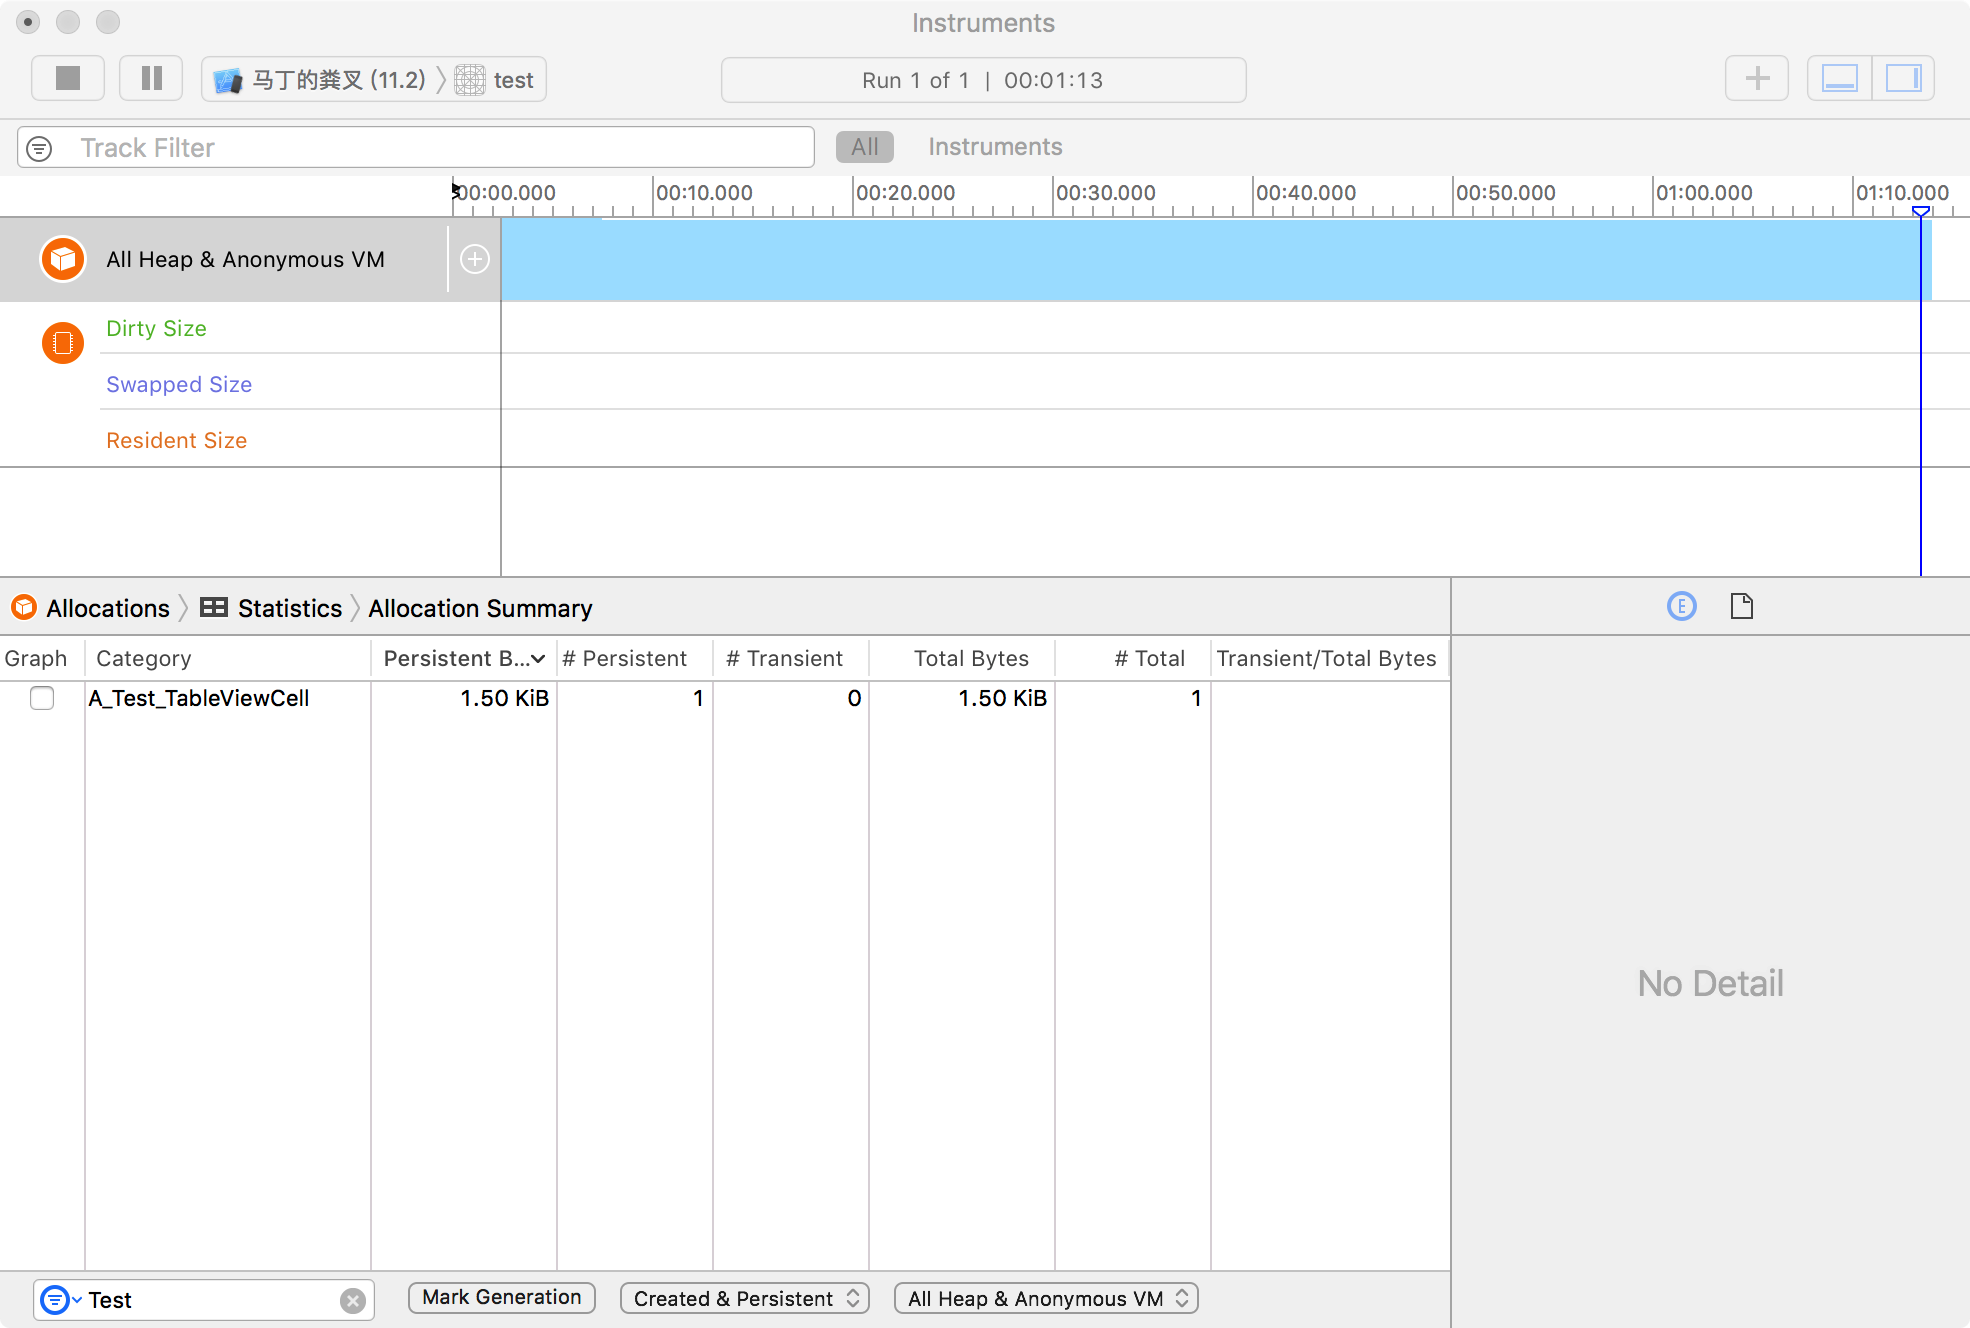This screenshot has width=1970, height=1328.
Task: Toggle the right inspector pane view
Action: pos(1903,79)
